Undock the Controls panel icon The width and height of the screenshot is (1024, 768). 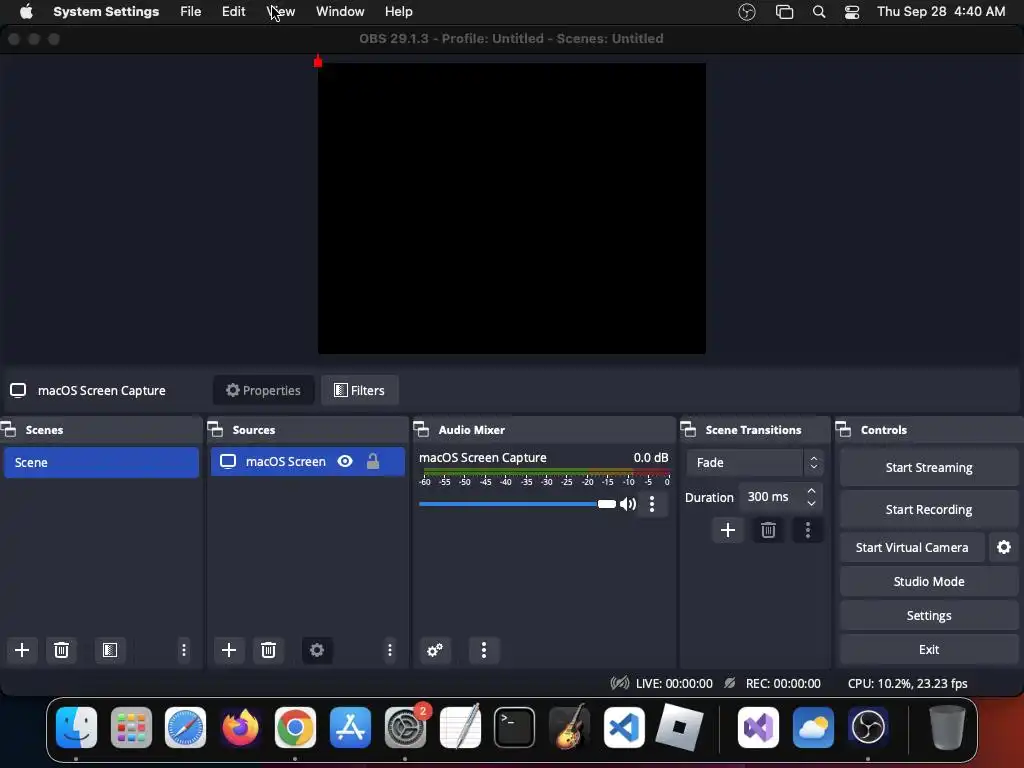pyautogui.click(x=844, y=430)
